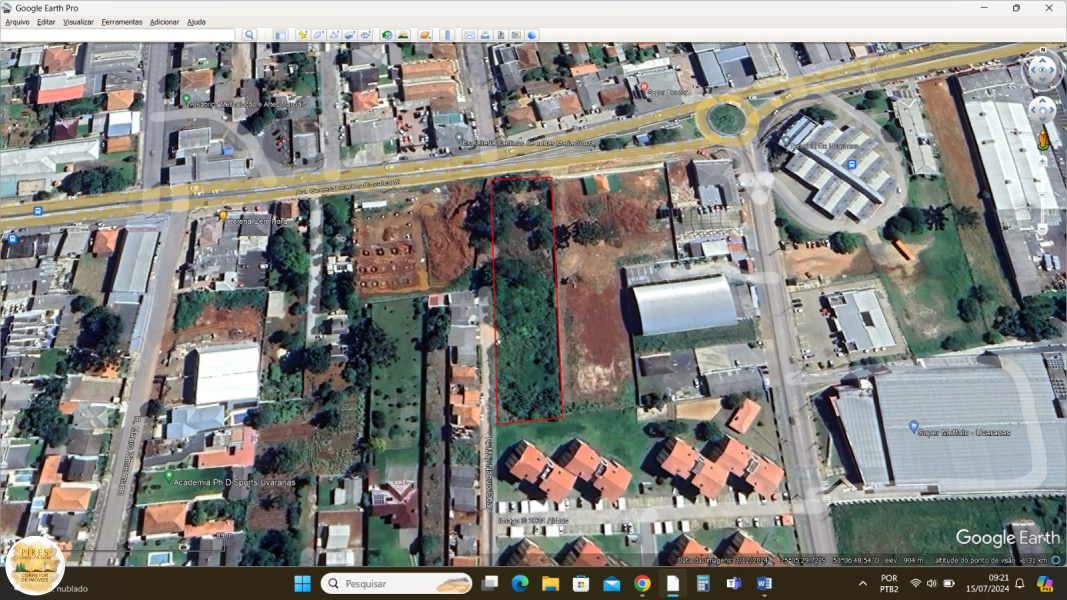1067x600 pixels.
Task: Select the Add Polygon tool
Action: coord(318,35)
